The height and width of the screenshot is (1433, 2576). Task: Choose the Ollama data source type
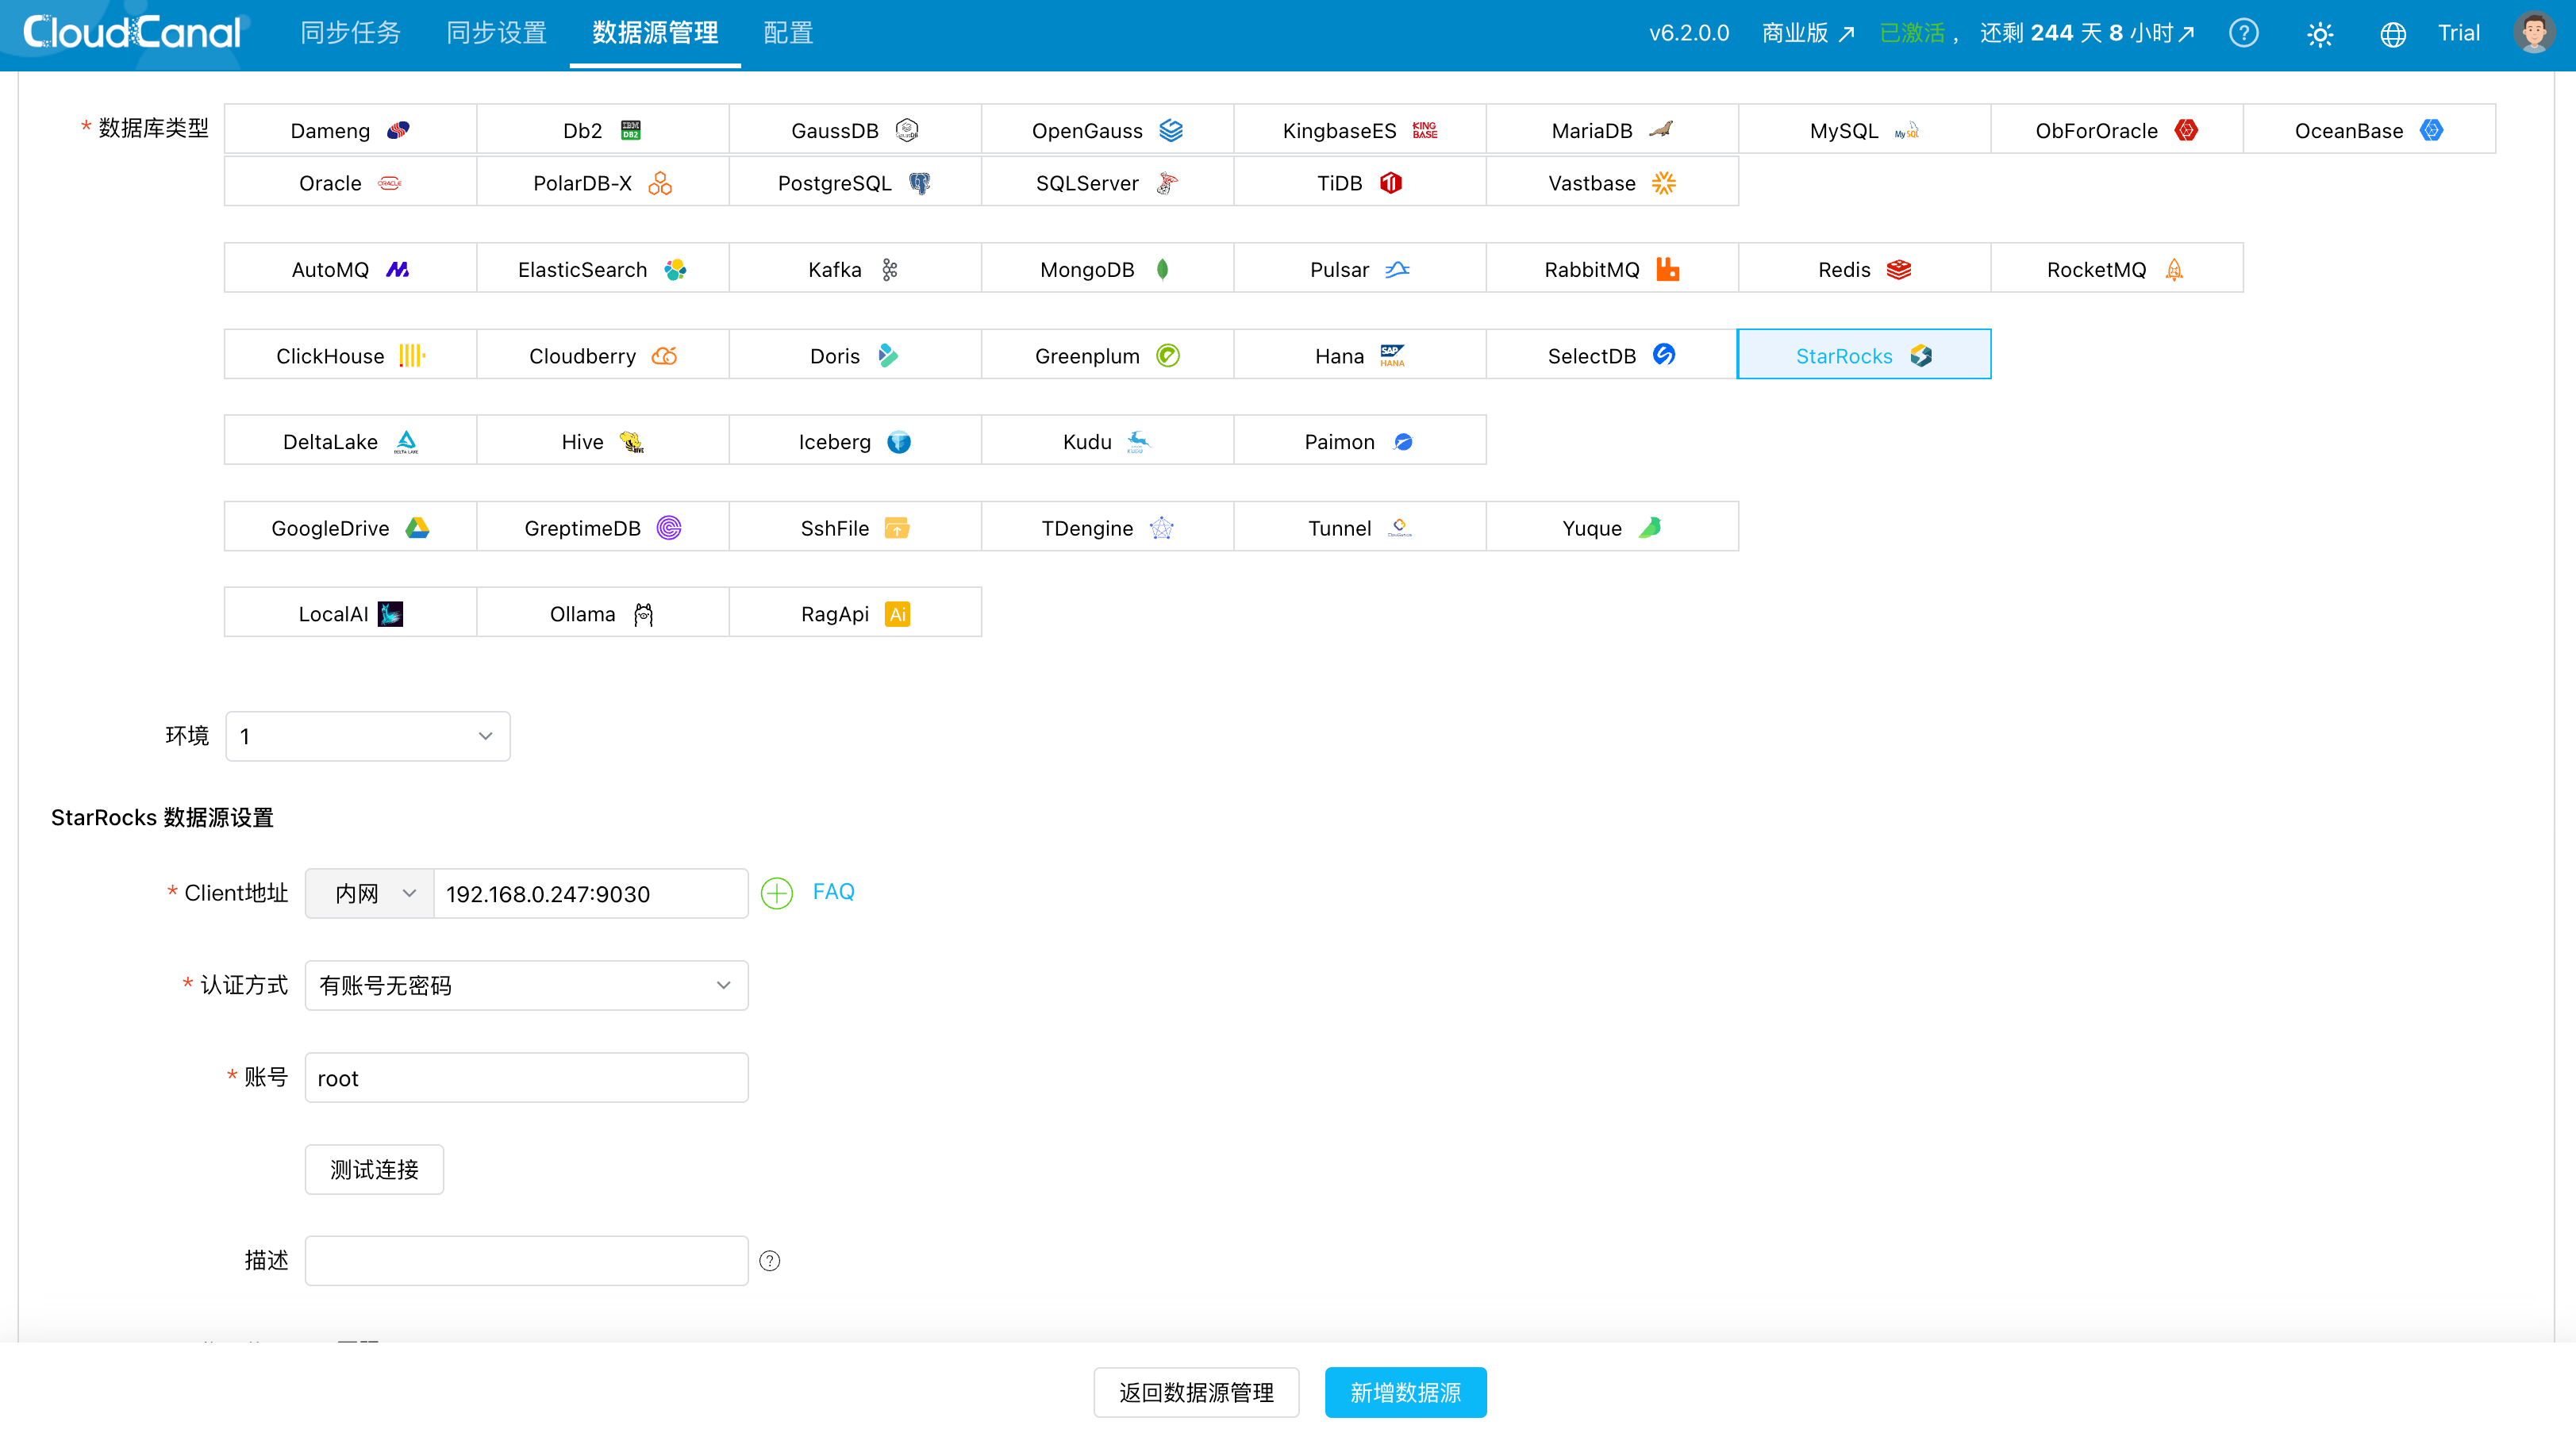tap(602, 613)
